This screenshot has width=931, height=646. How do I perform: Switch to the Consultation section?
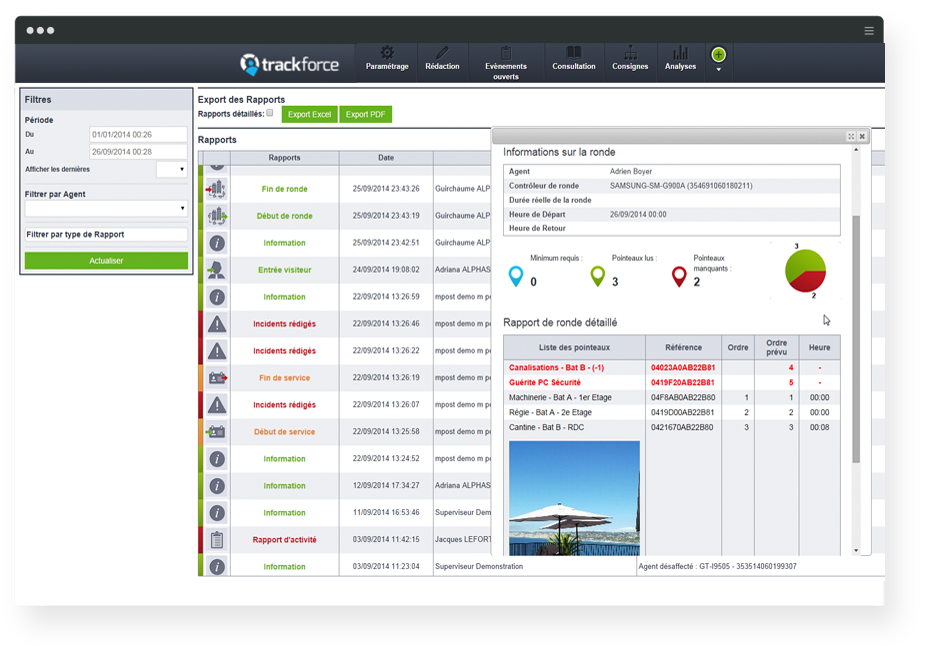(573, 58)
